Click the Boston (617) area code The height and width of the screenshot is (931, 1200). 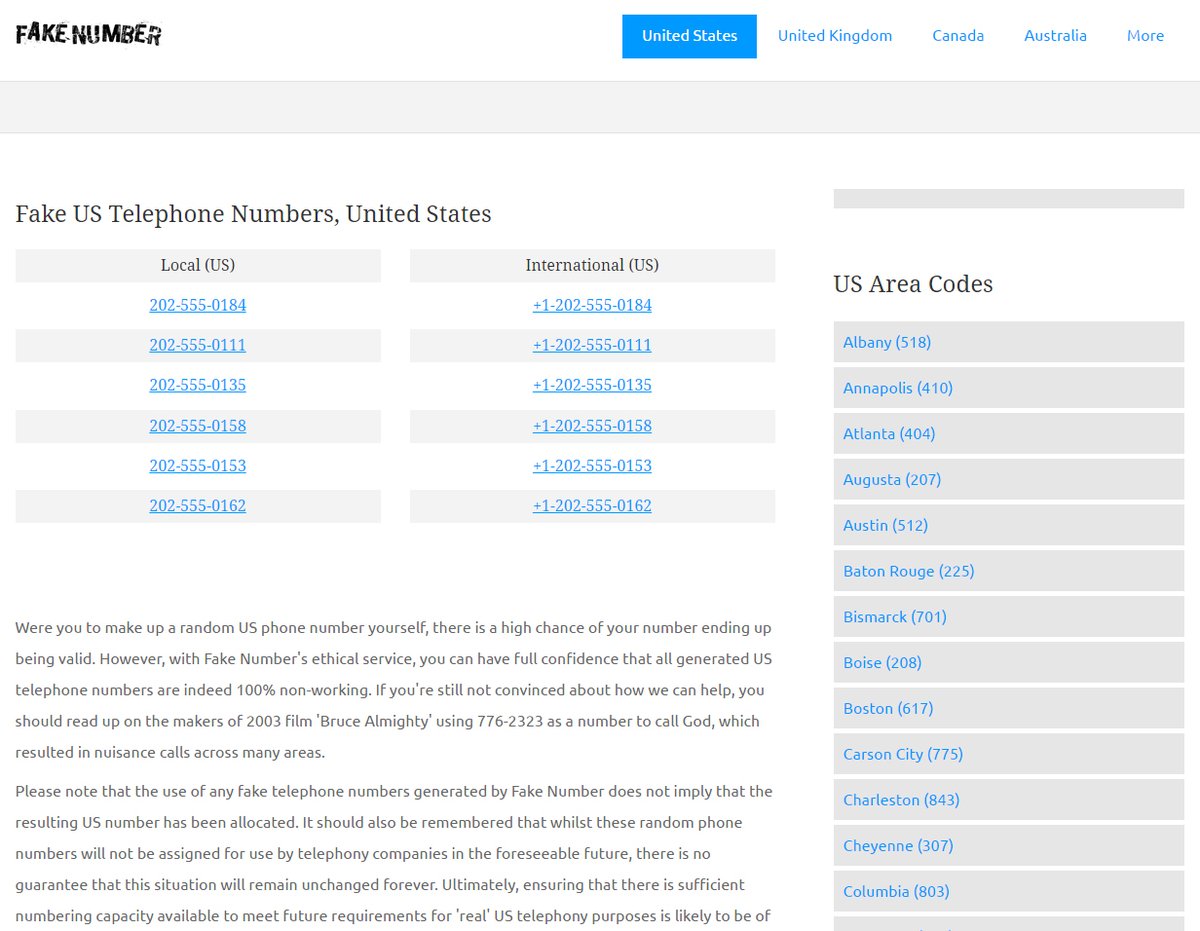click(x=888, y=708)
